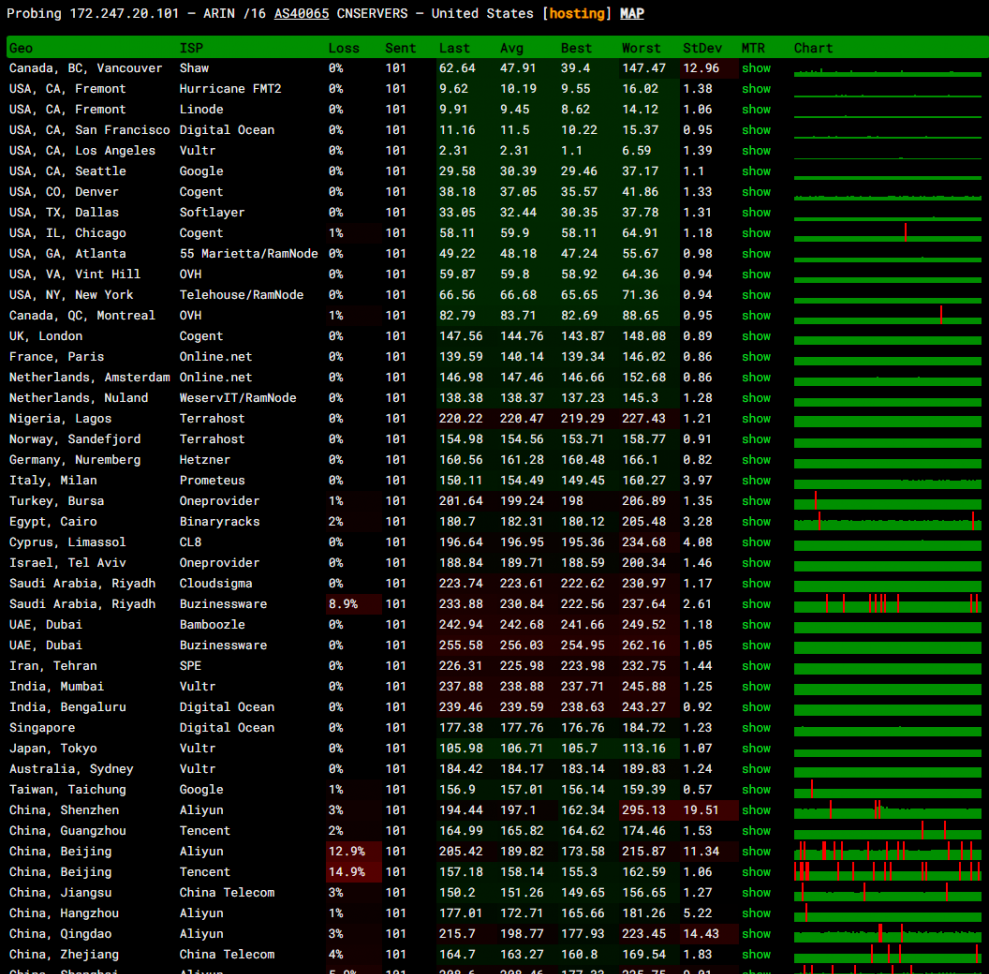Click 'show' MTR for Fremont Hurricane FMT2 row
Screen dimensions: 989x974
coord(756,89)
